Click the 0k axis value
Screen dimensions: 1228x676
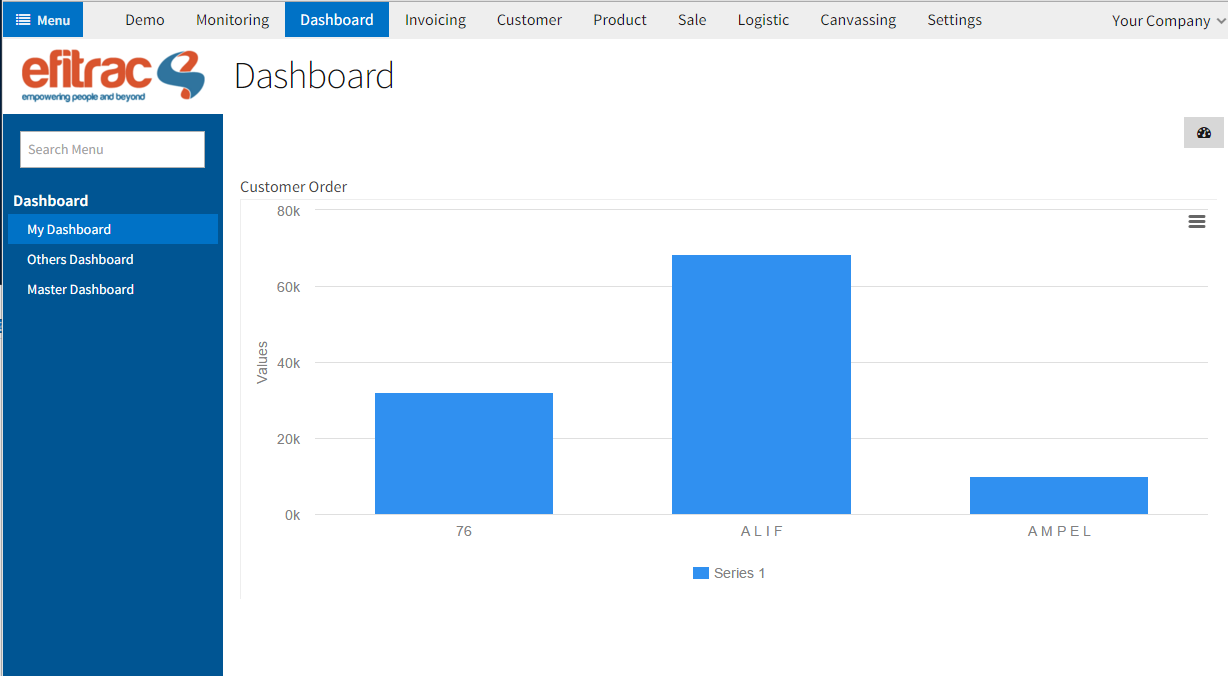pos(292,515)
